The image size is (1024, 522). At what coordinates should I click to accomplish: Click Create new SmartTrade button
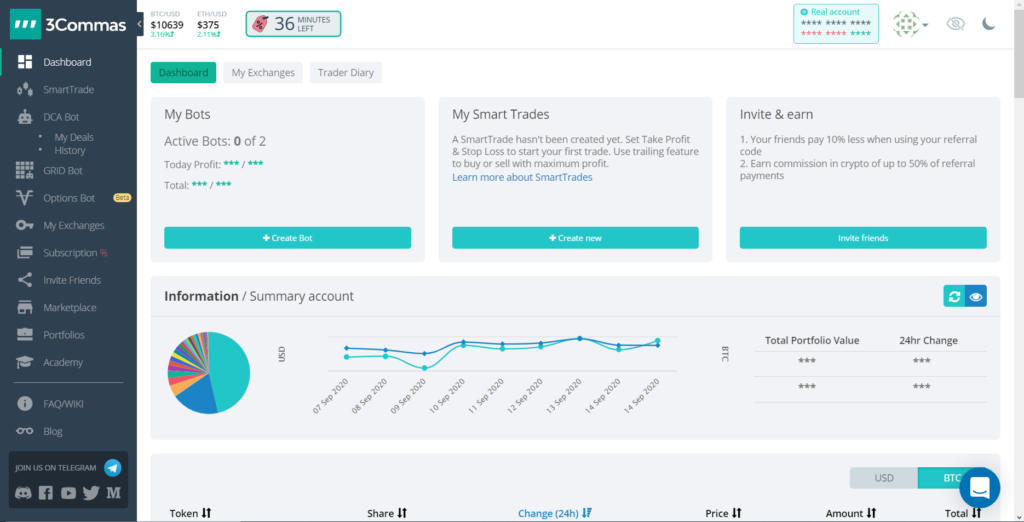click(575, 238)
